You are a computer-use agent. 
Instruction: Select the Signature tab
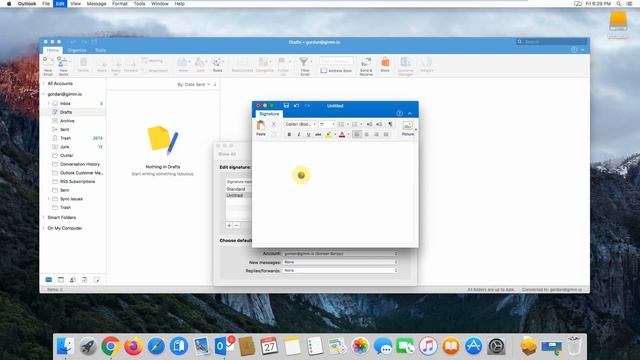click(x=269, y=114)
